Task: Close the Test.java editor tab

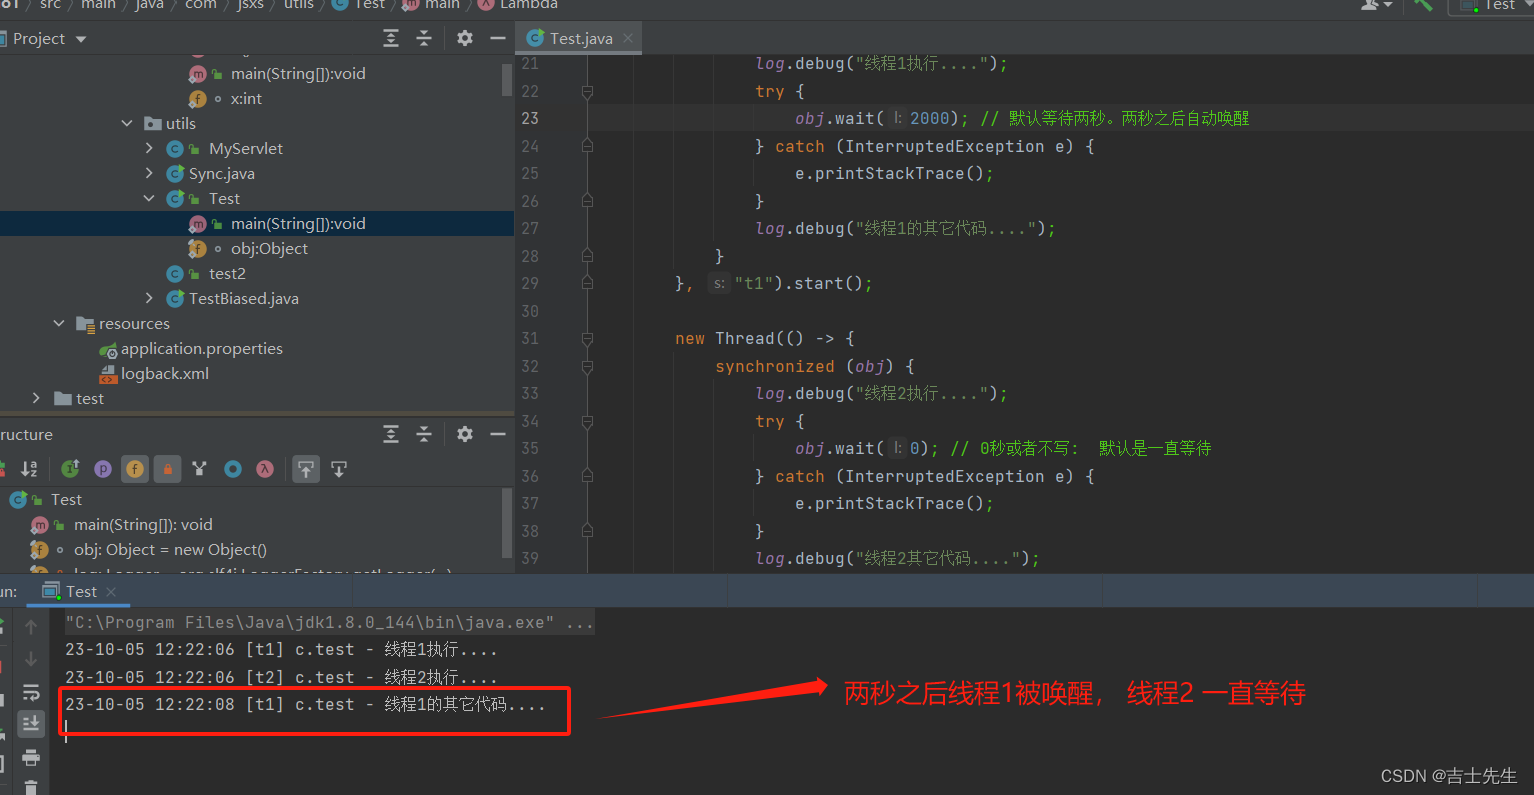Action: coord(628,38)
